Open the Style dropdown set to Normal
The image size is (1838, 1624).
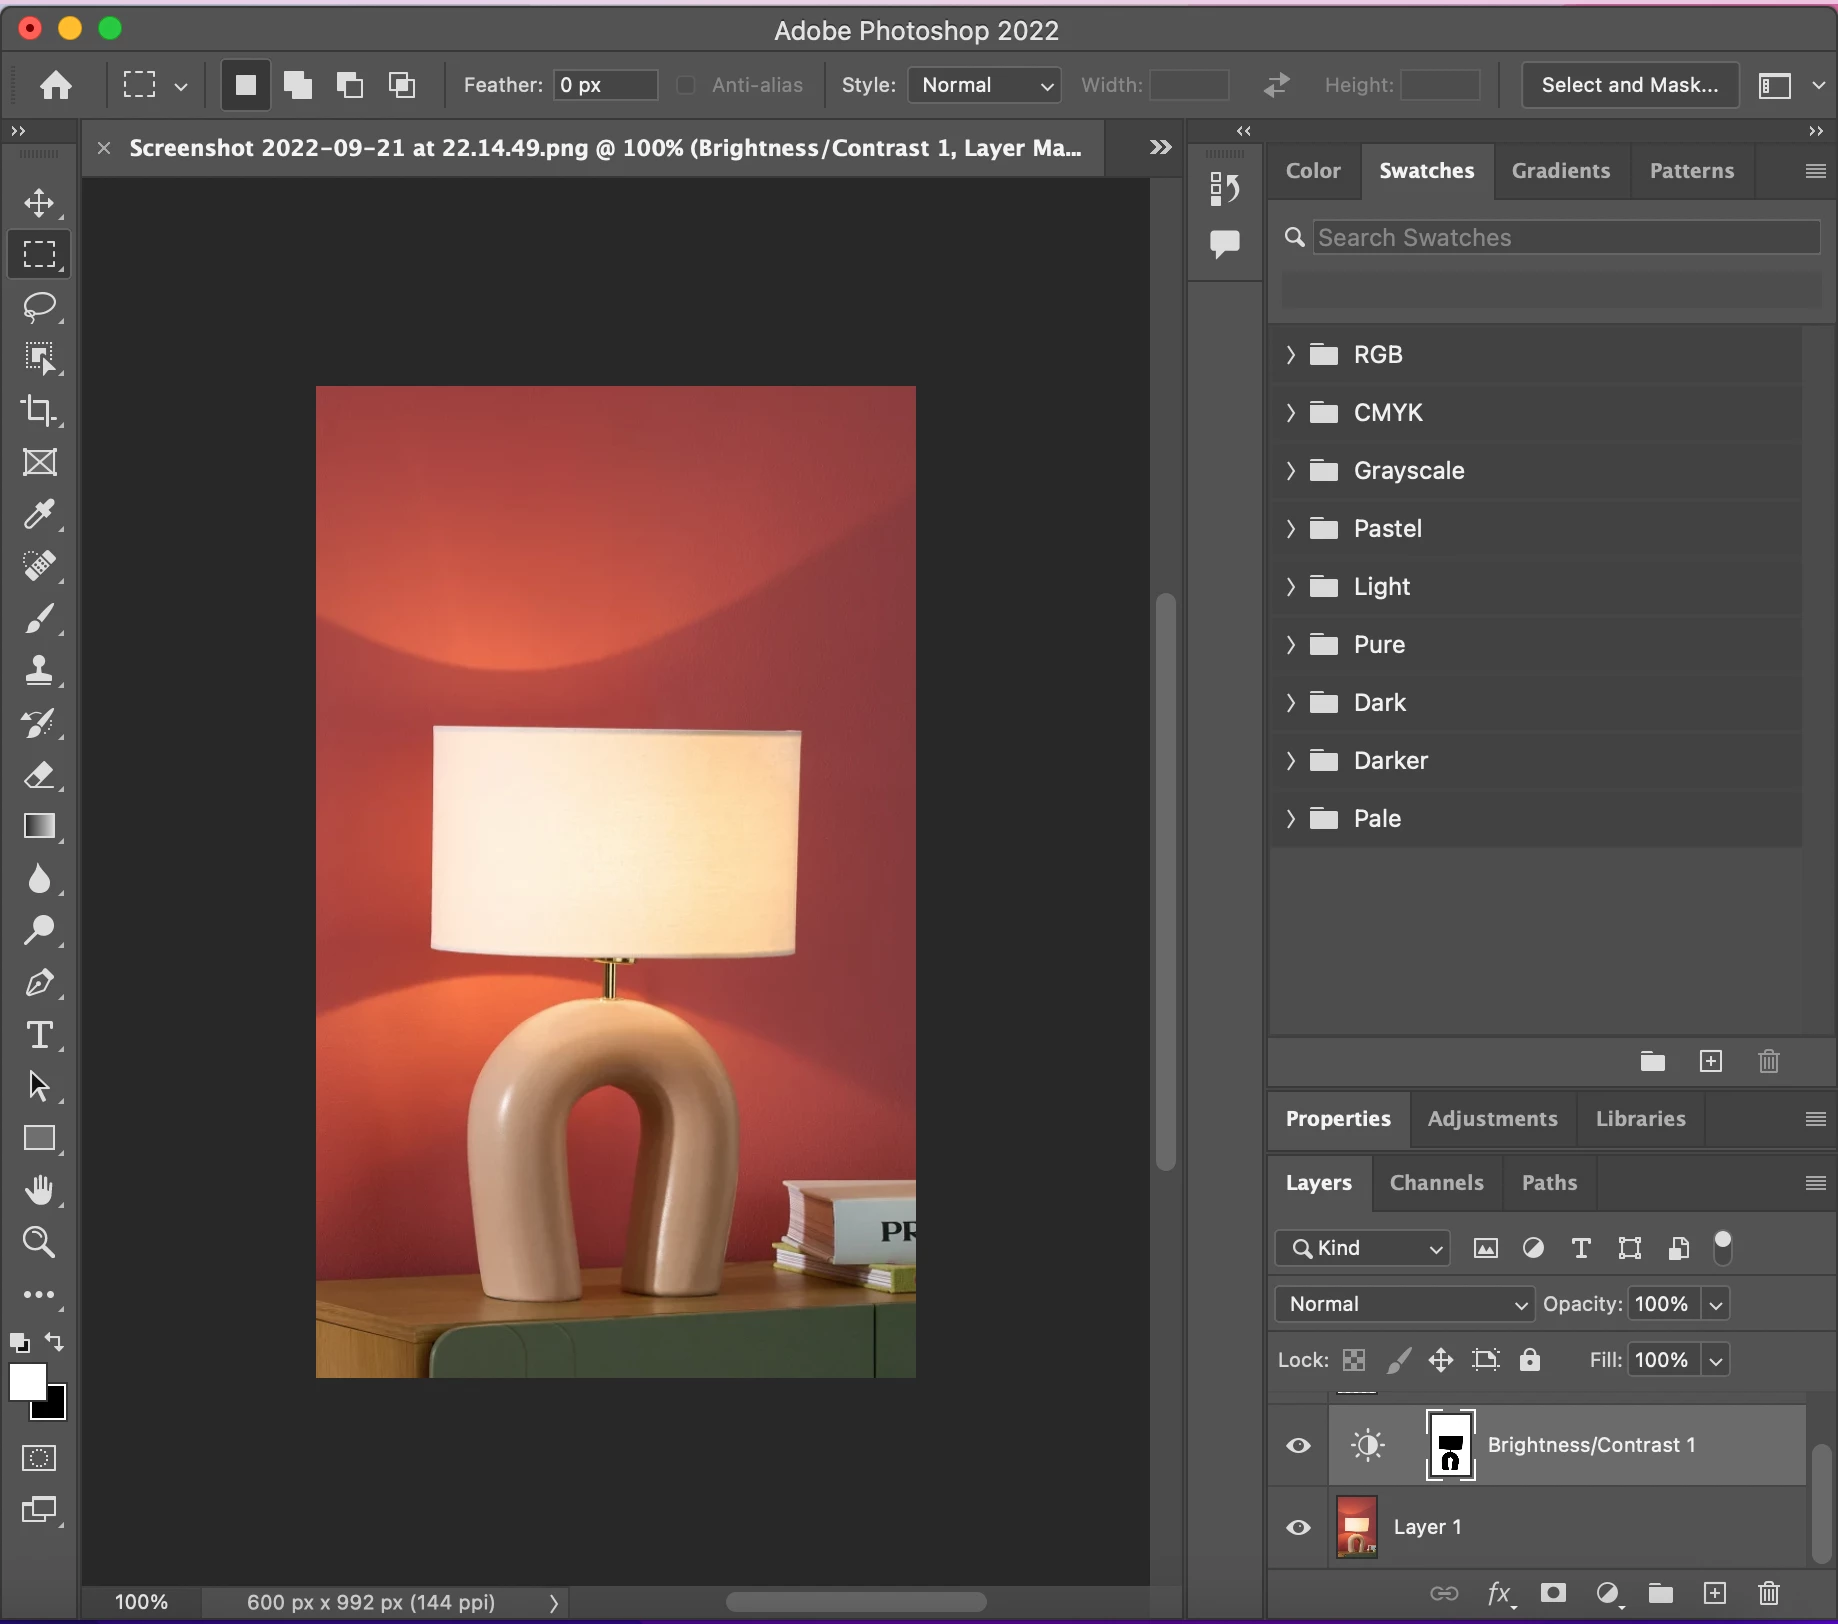coord(984,85)
